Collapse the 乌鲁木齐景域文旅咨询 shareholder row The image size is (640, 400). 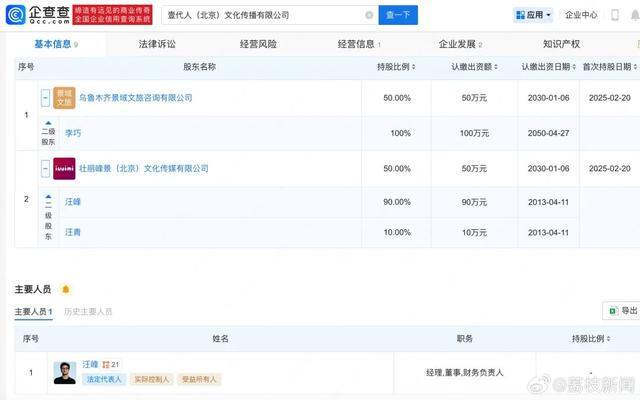(45, 98)
